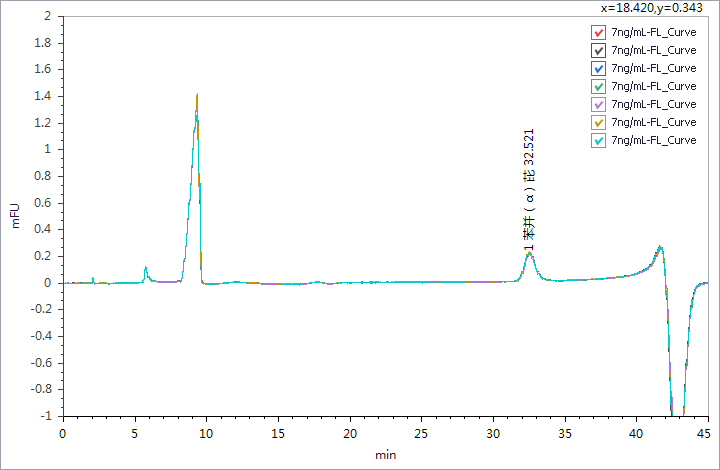Disable the cyan 7ng/mL-FL_Curve legend checkbox
This screenshot has height=470, width=720.
tap(598, 140)
